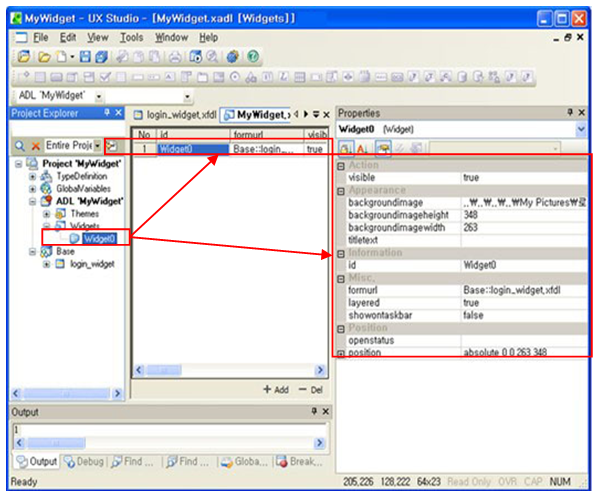Open the dropdown arrow beside New document

point(72,57)
